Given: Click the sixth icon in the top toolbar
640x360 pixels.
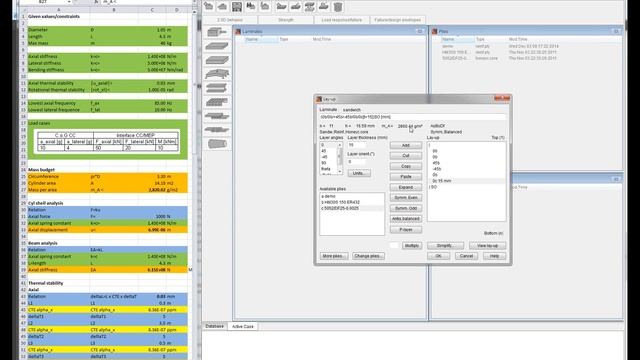Looking at the screenshot, I should click(x=281, y=6).
